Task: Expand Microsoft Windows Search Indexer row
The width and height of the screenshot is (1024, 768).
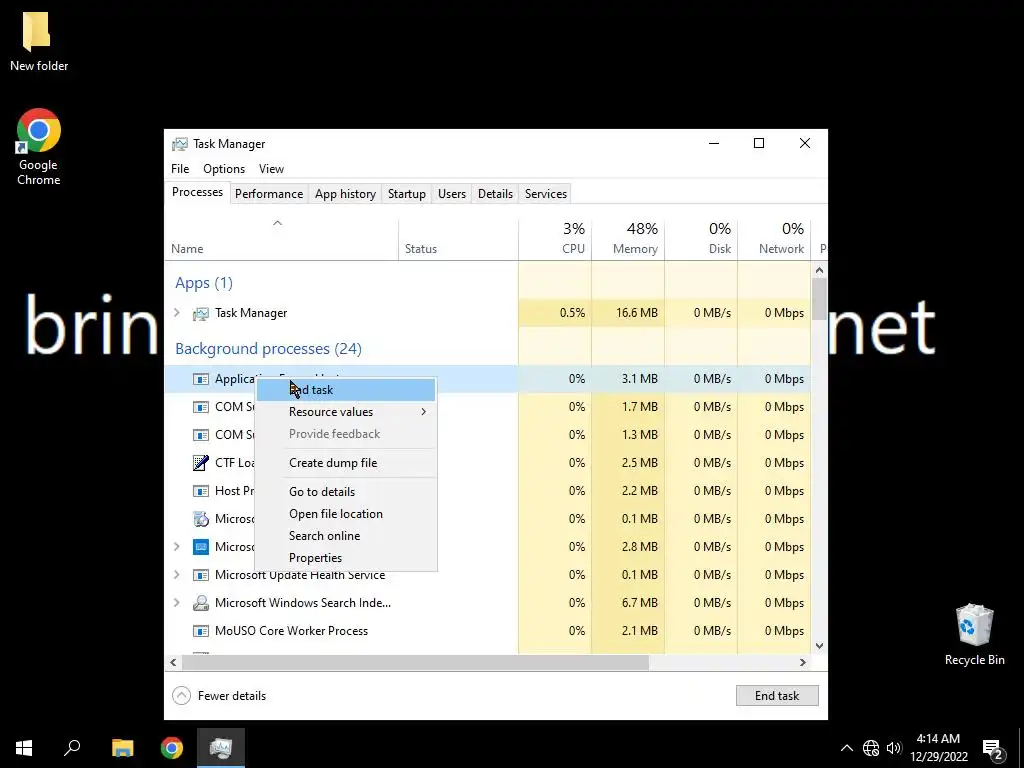Action: click(x=176, y=603)
